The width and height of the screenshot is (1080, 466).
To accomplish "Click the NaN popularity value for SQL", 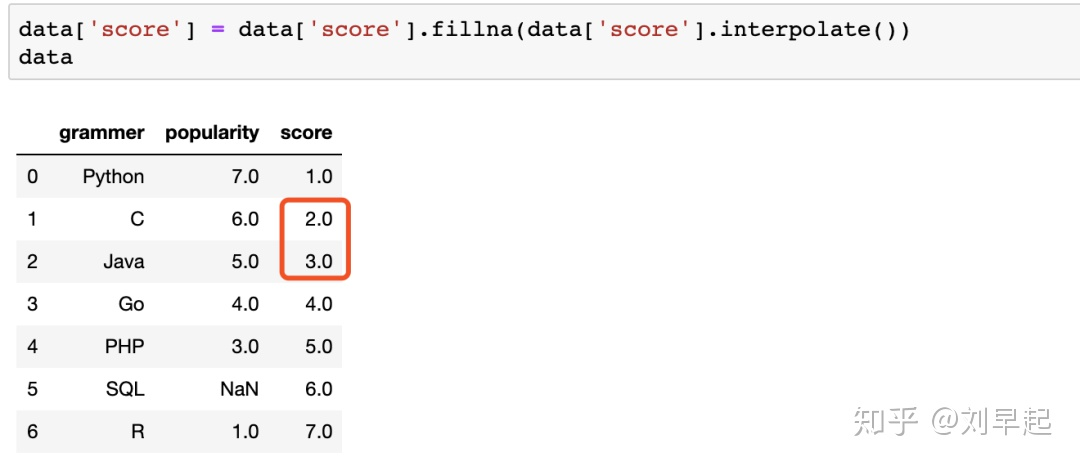I will pyautogui.click(x=240, y=389).
